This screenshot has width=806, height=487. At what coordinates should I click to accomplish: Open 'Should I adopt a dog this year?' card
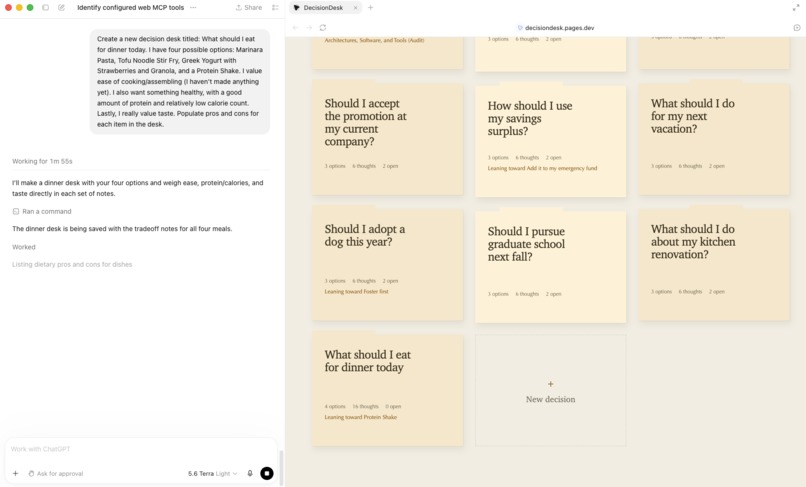(x=388, y=263)
